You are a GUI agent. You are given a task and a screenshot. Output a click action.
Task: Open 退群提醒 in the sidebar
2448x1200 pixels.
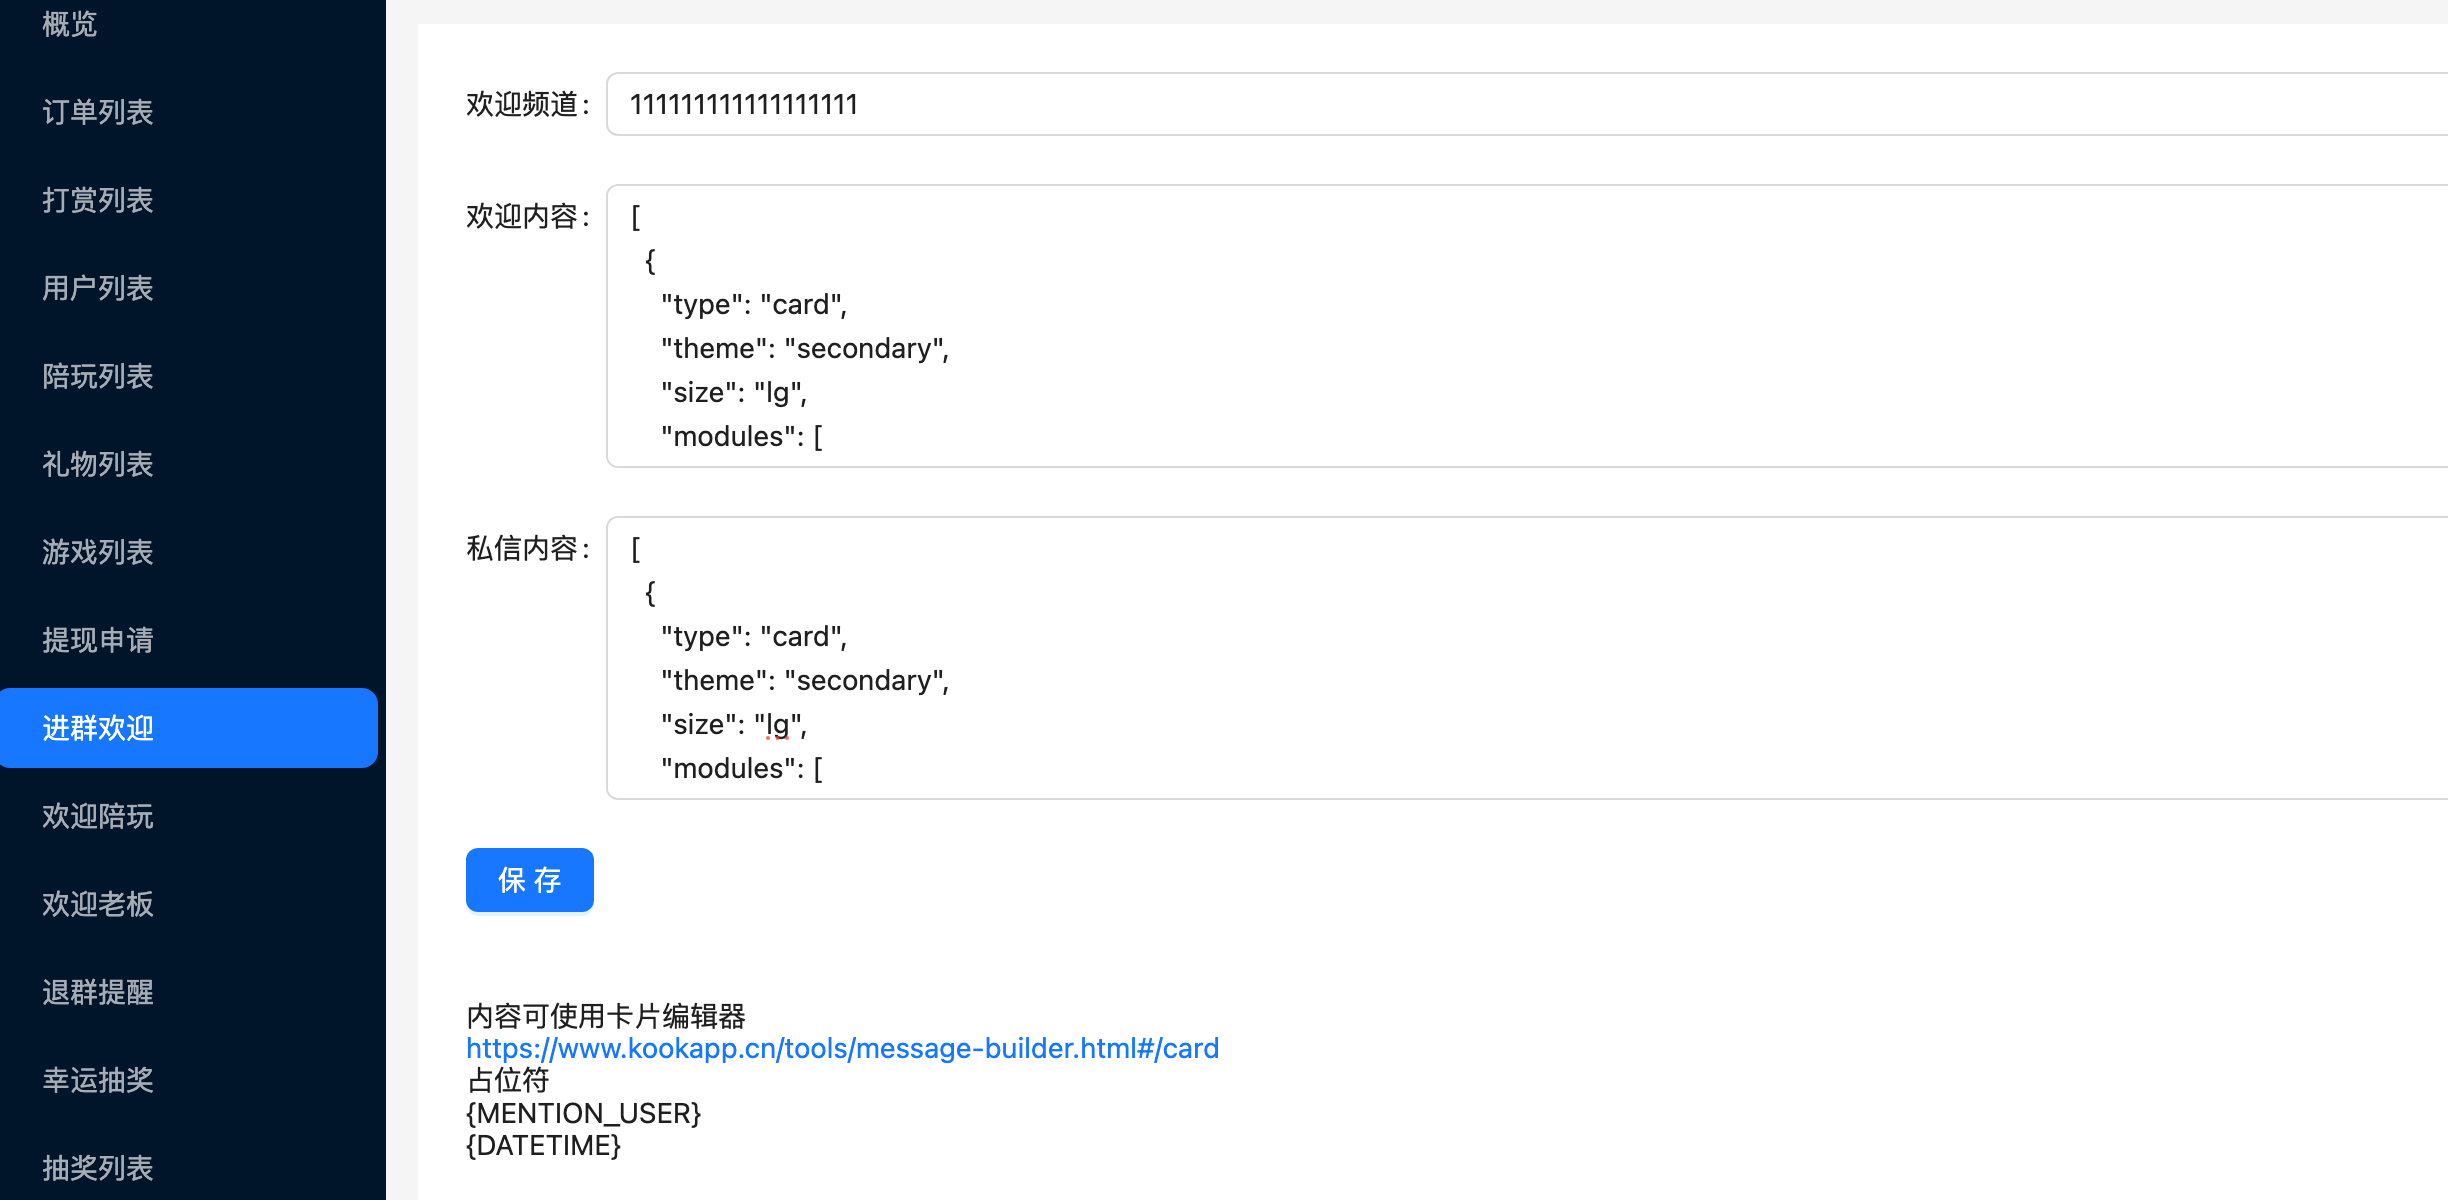click(x=98, y=992)
